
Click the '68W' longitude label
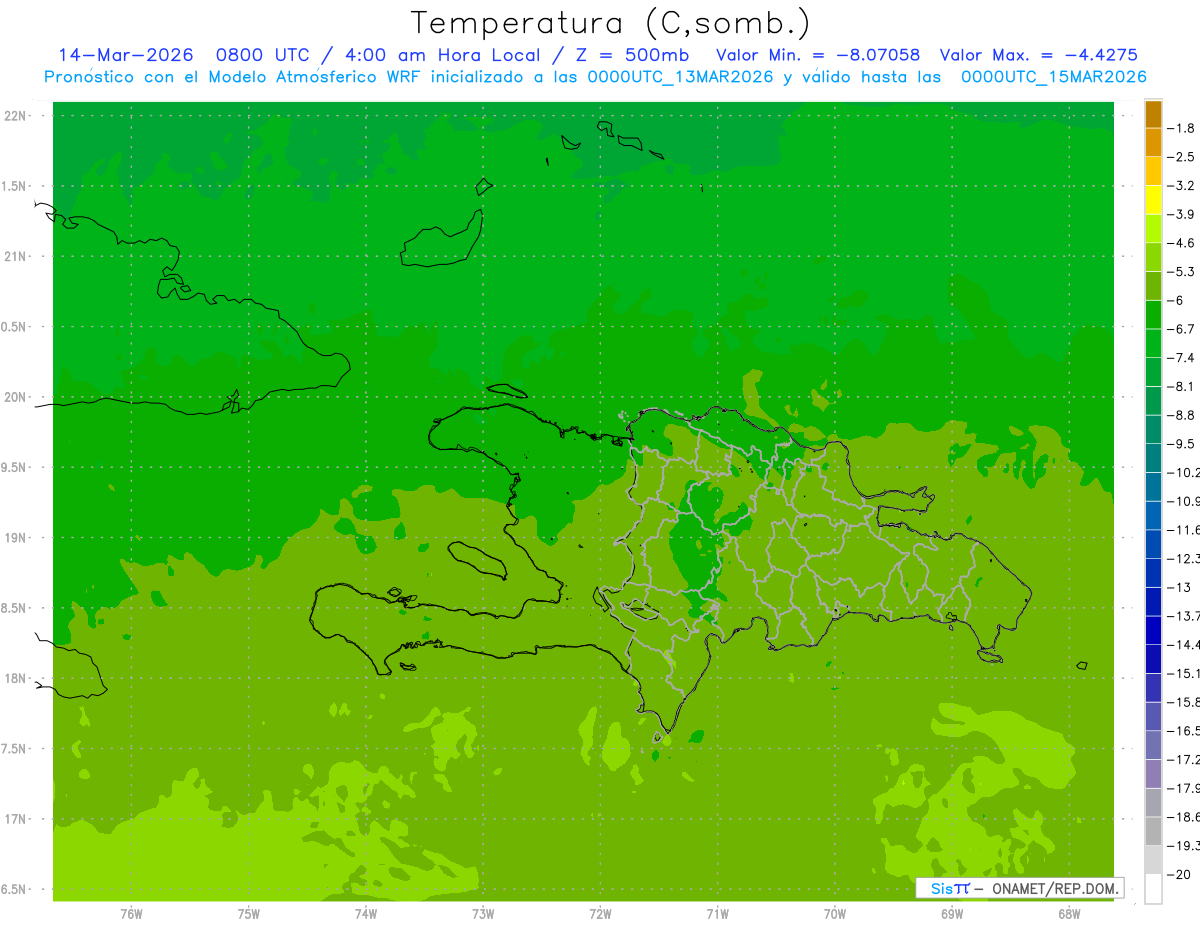pos(1069,915)
